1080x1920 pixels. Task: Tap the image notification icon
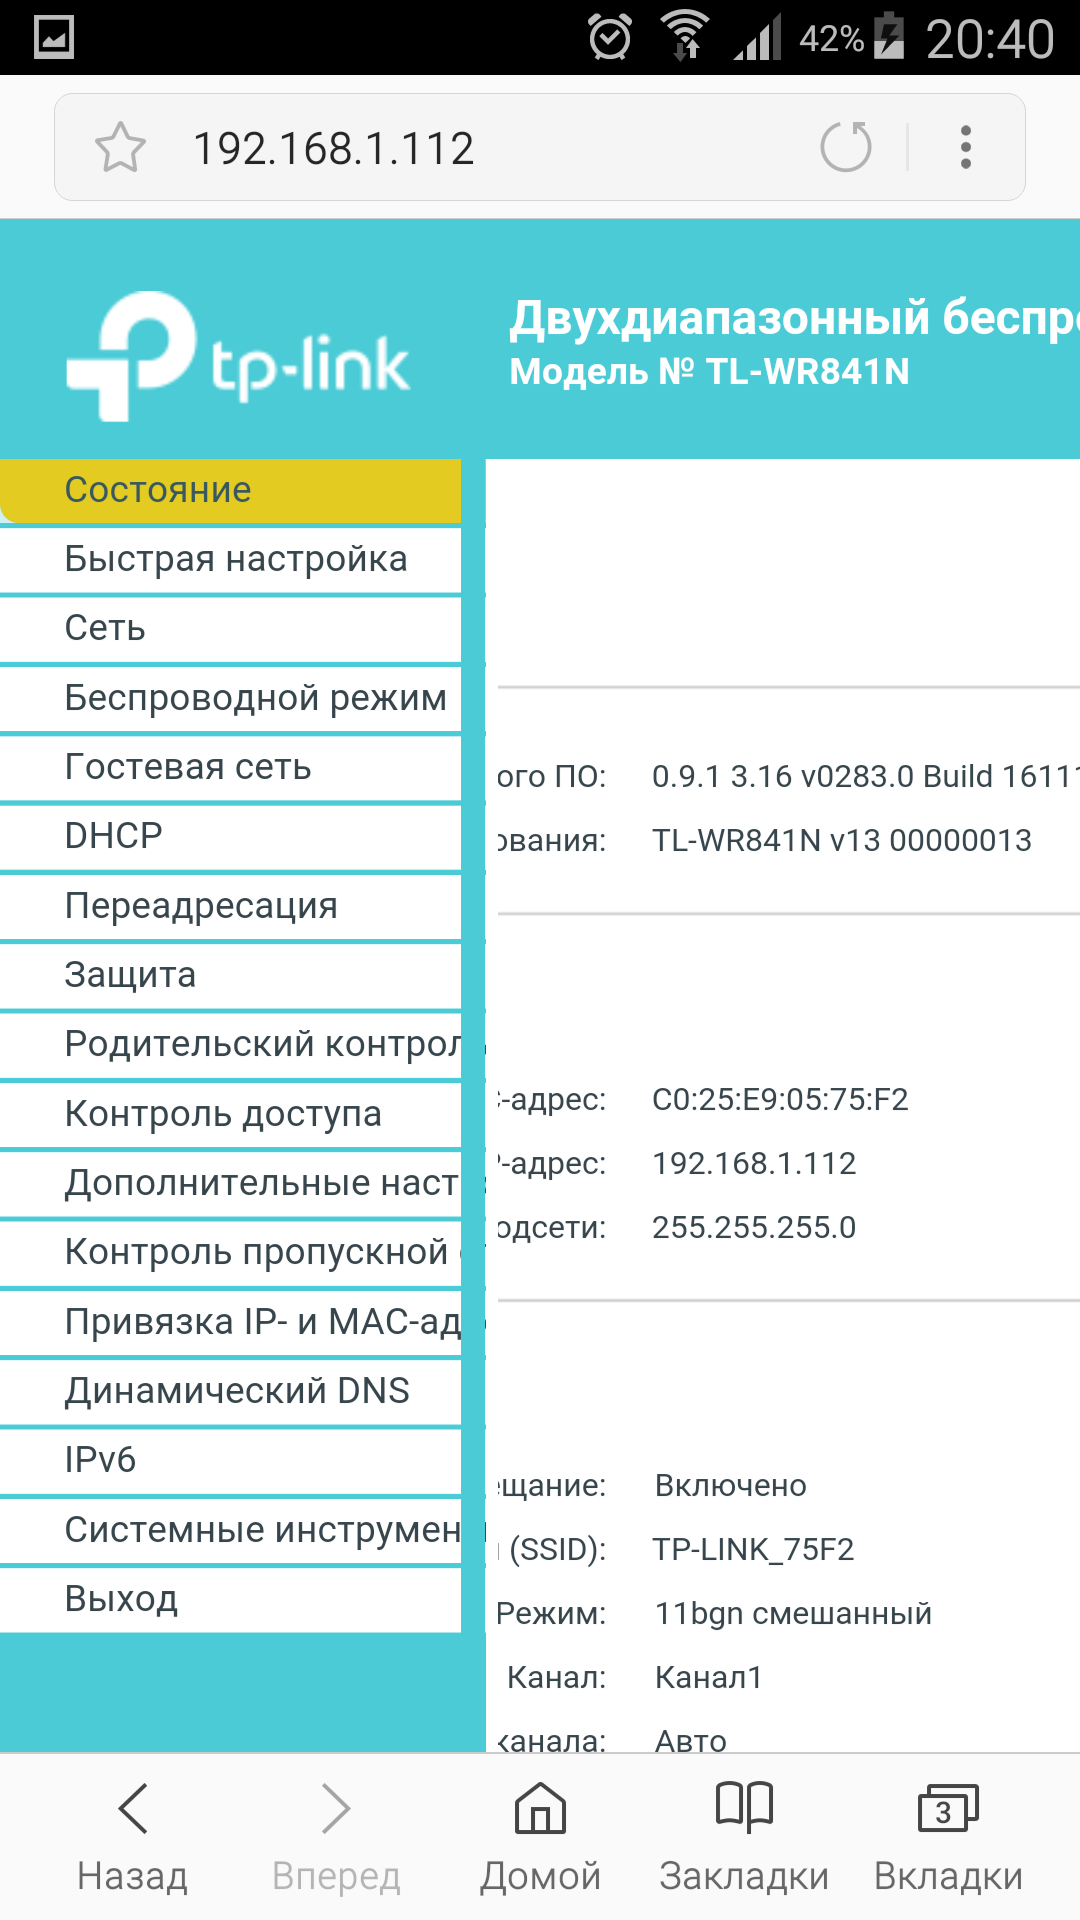[x=54, y=38]
